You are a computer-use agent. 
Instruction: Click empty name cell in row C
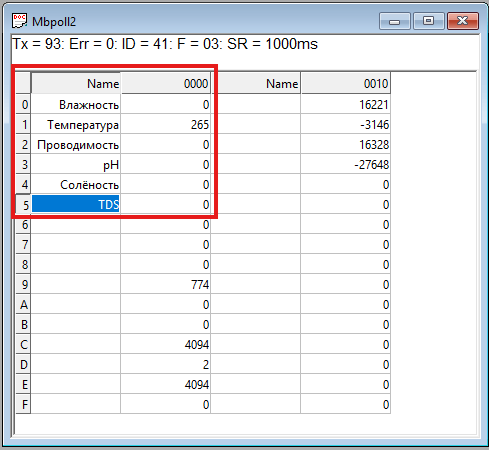[76, 344]
